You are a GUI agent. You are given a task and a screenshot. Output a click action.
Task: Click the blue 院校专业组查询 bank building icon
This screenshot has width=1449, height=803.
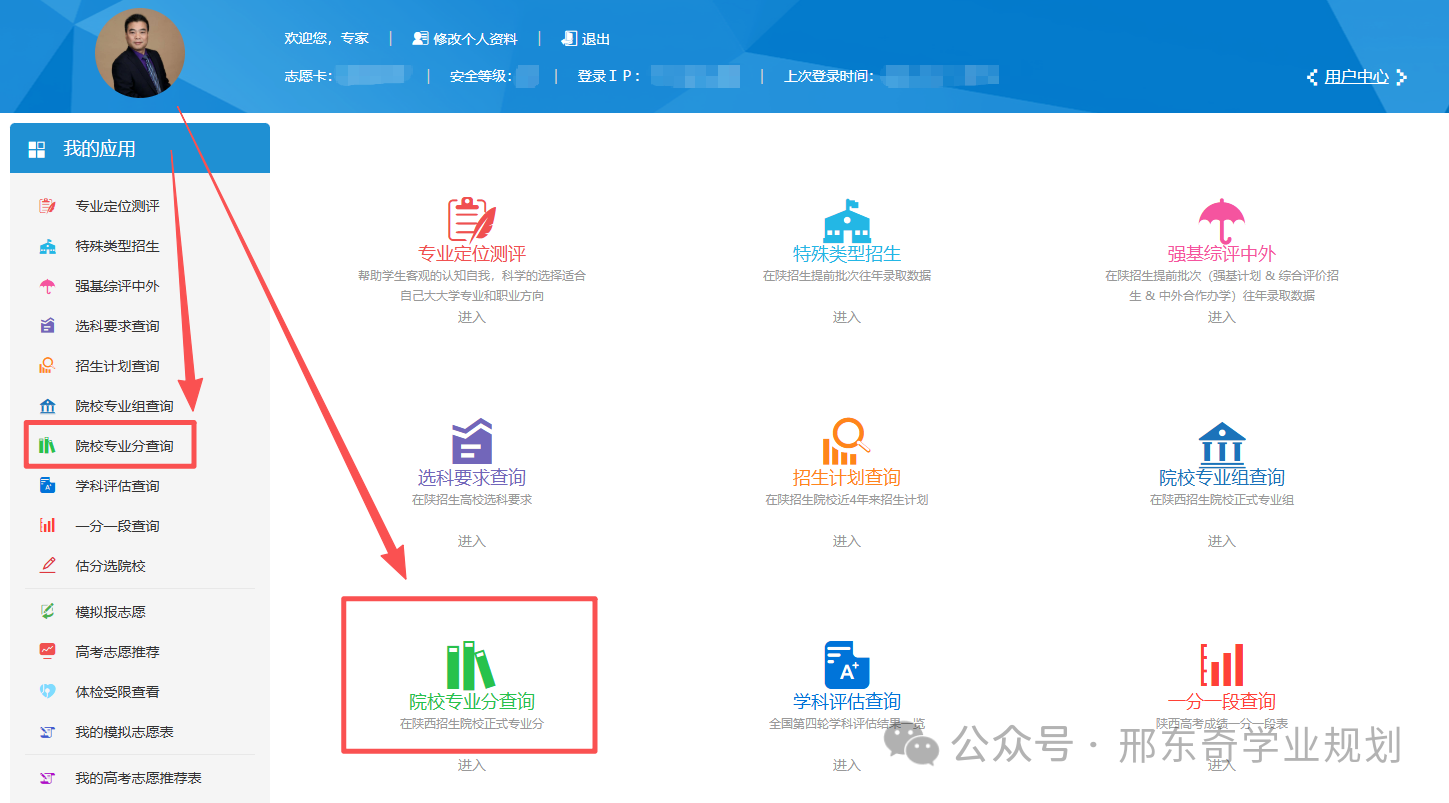[1221, 443]
